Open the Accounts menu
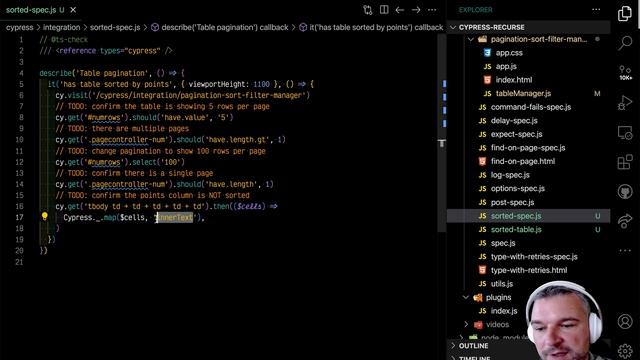Screen dimensions: 640x360 [625, 322]
